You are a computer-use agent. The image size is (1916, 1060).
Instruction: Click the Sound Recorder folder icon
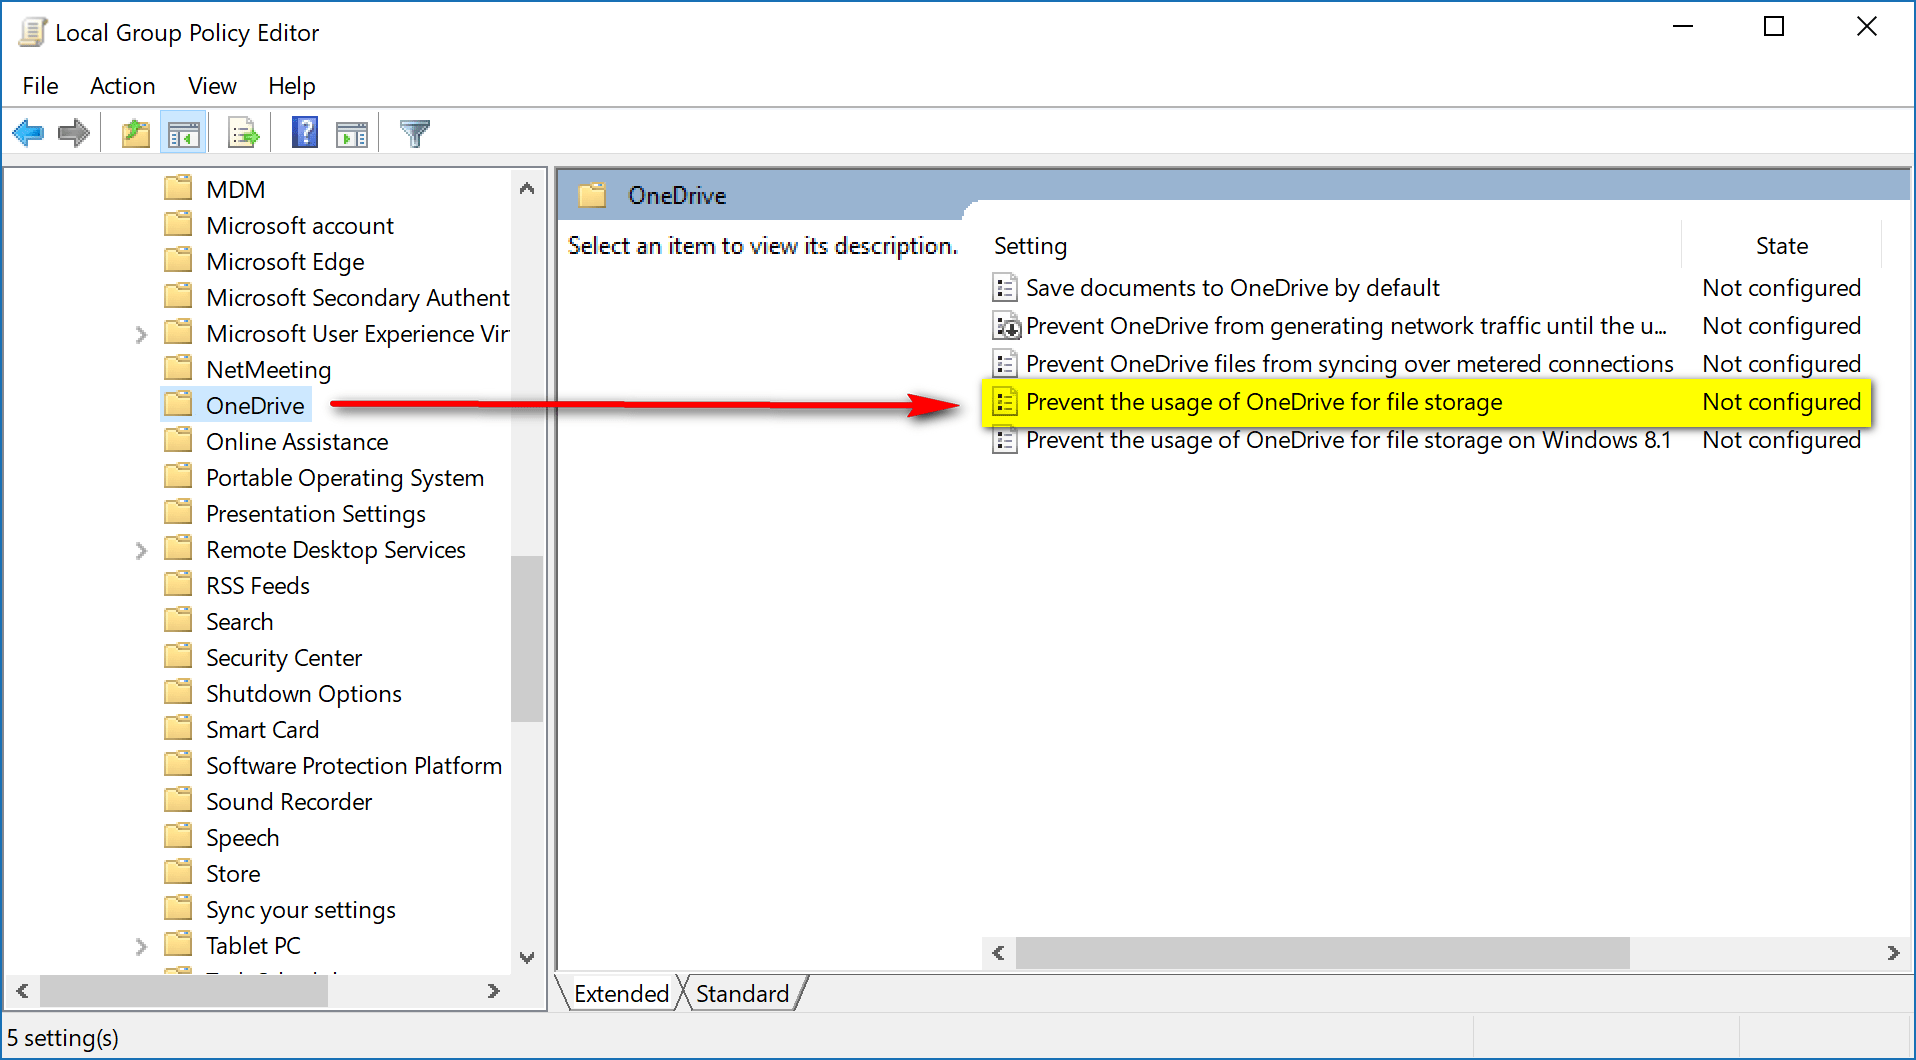click(x=178, y=800)
